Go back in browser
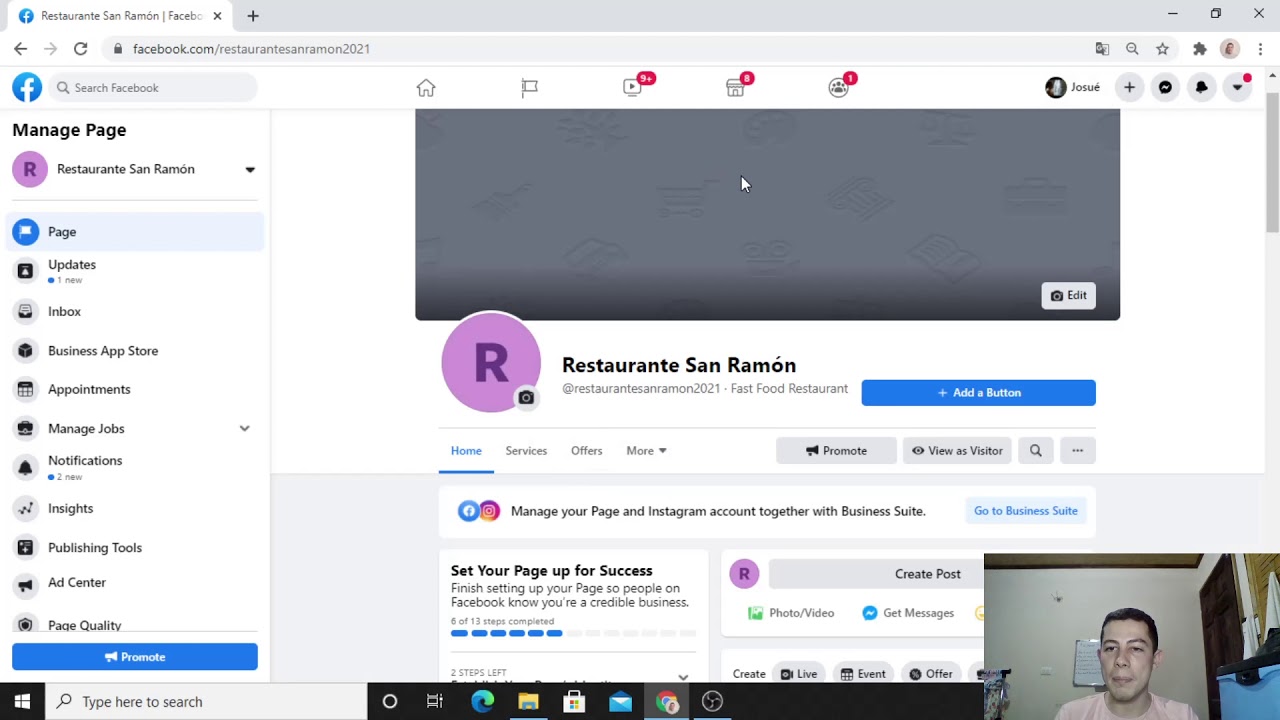Image resolution: width=1280 pixels, height=720 pixels. click(x=20, y=49)
